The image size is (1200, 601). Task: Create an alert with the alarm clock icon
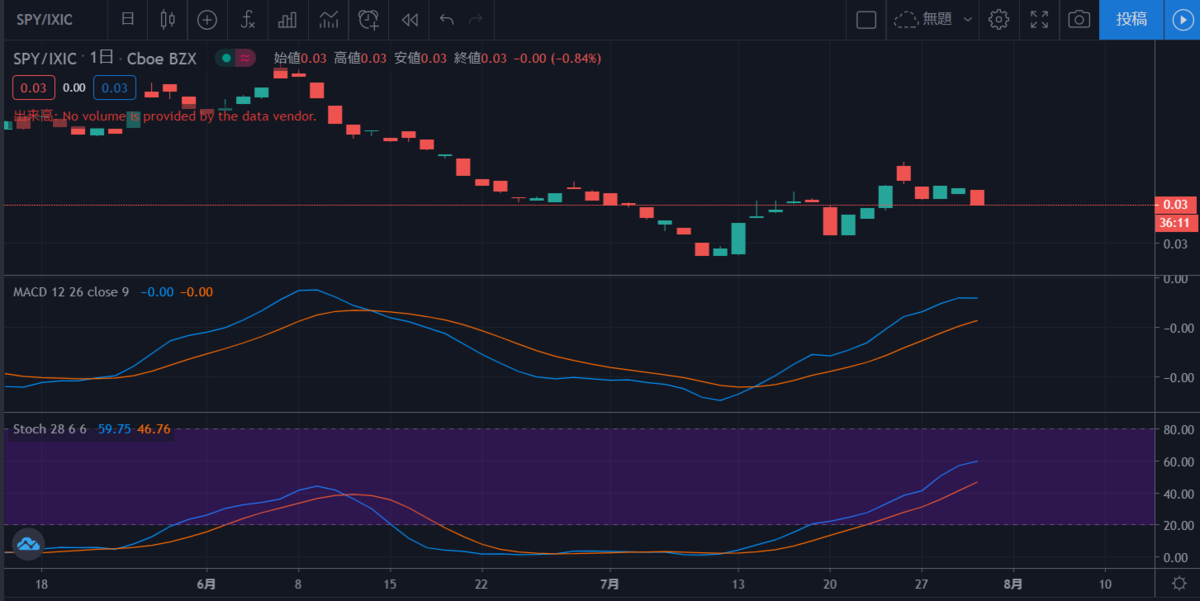pyautogui.click(x=369, y=19)
